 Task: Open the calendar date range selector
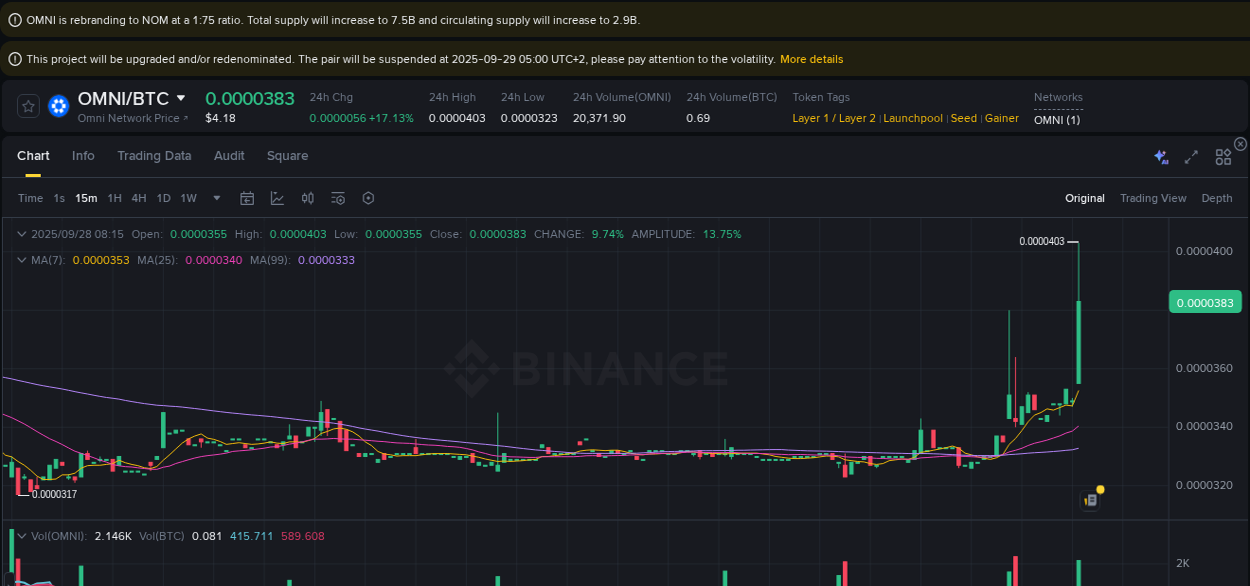pyautogui.click(x=247, y=198)
